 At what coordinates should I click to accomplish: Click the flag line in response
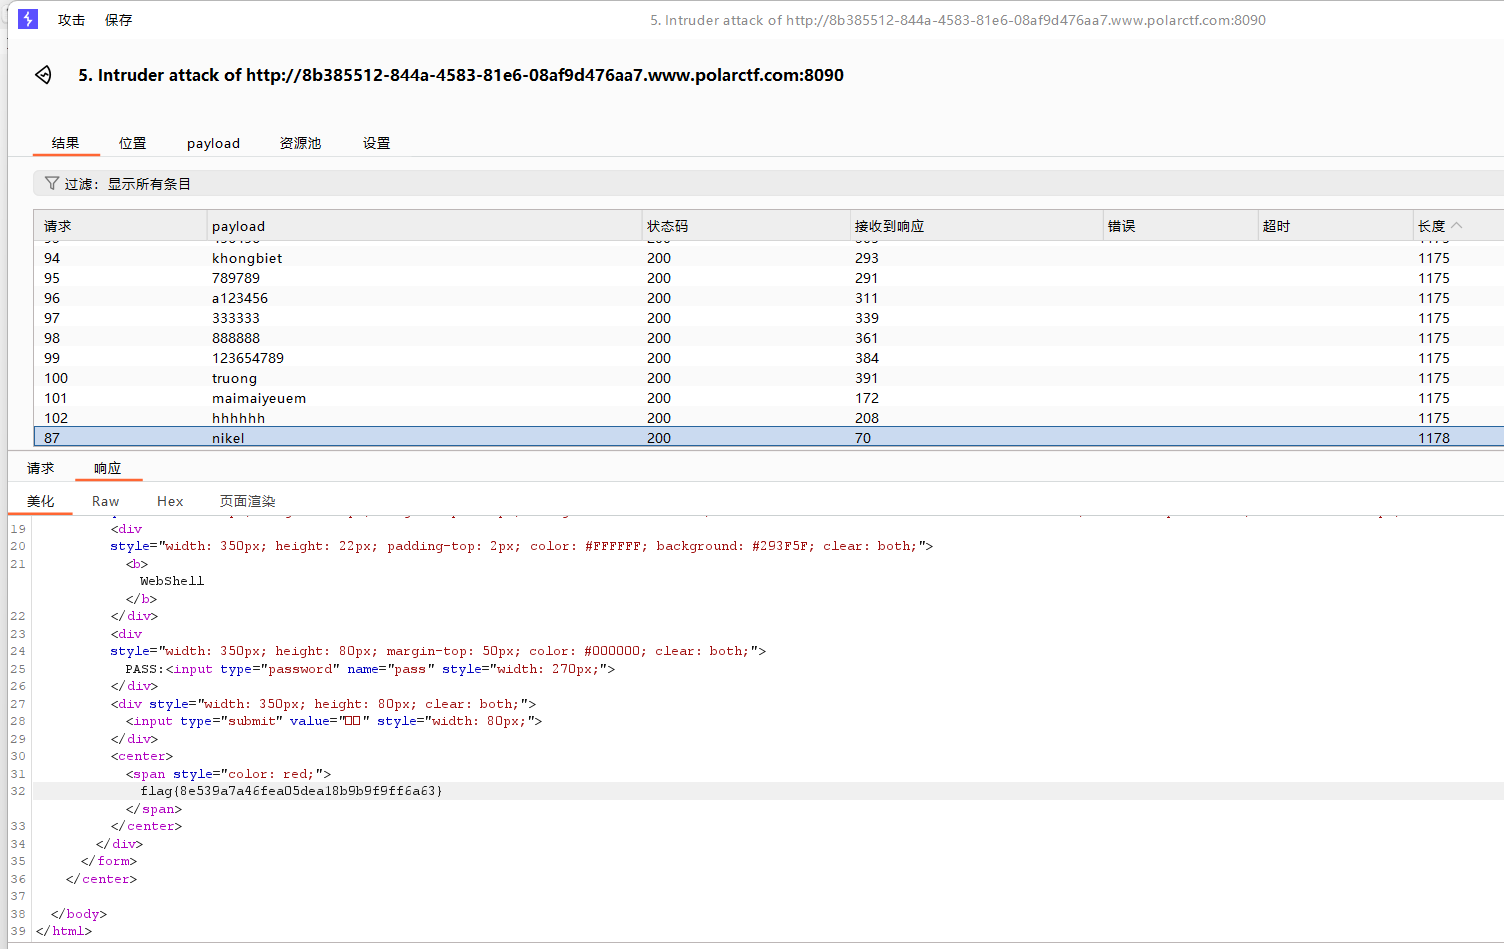pos(291,791)
